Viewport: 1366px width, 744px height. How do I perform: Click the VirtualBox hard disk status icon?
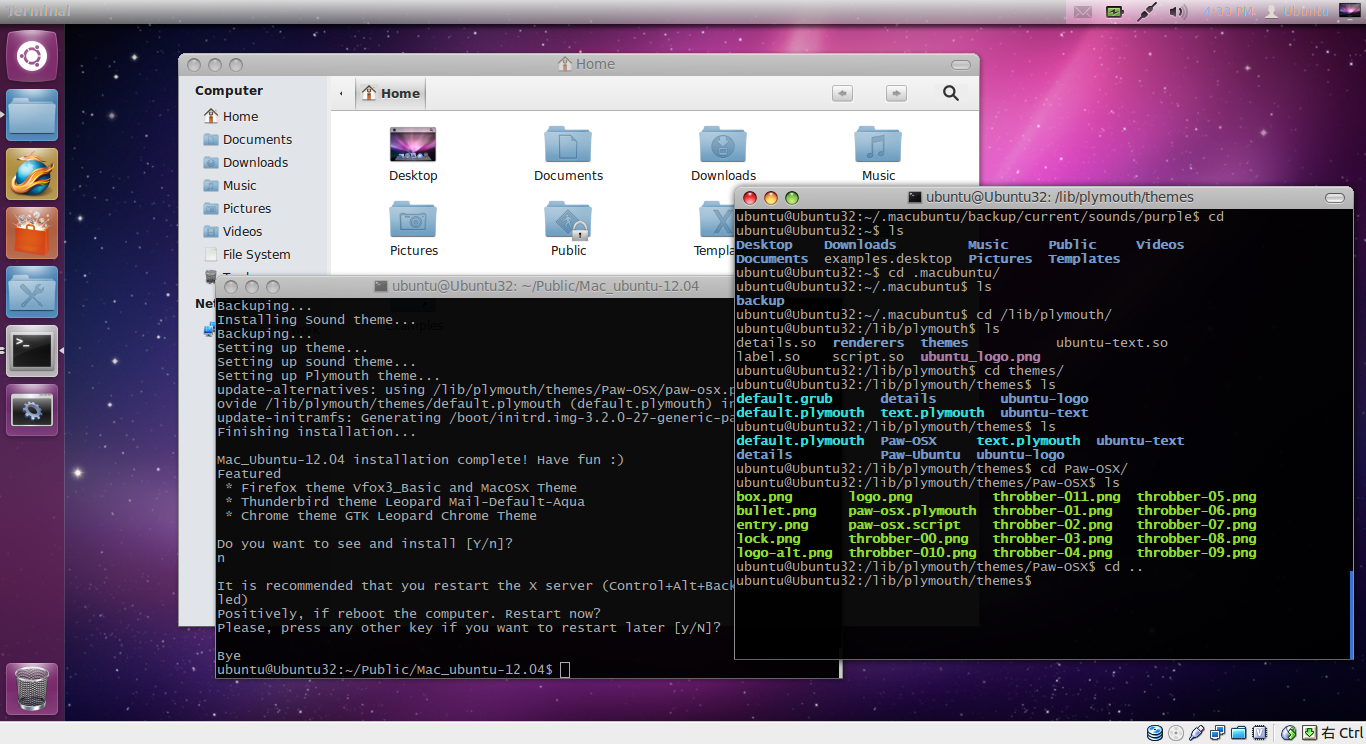(1155, 733)
